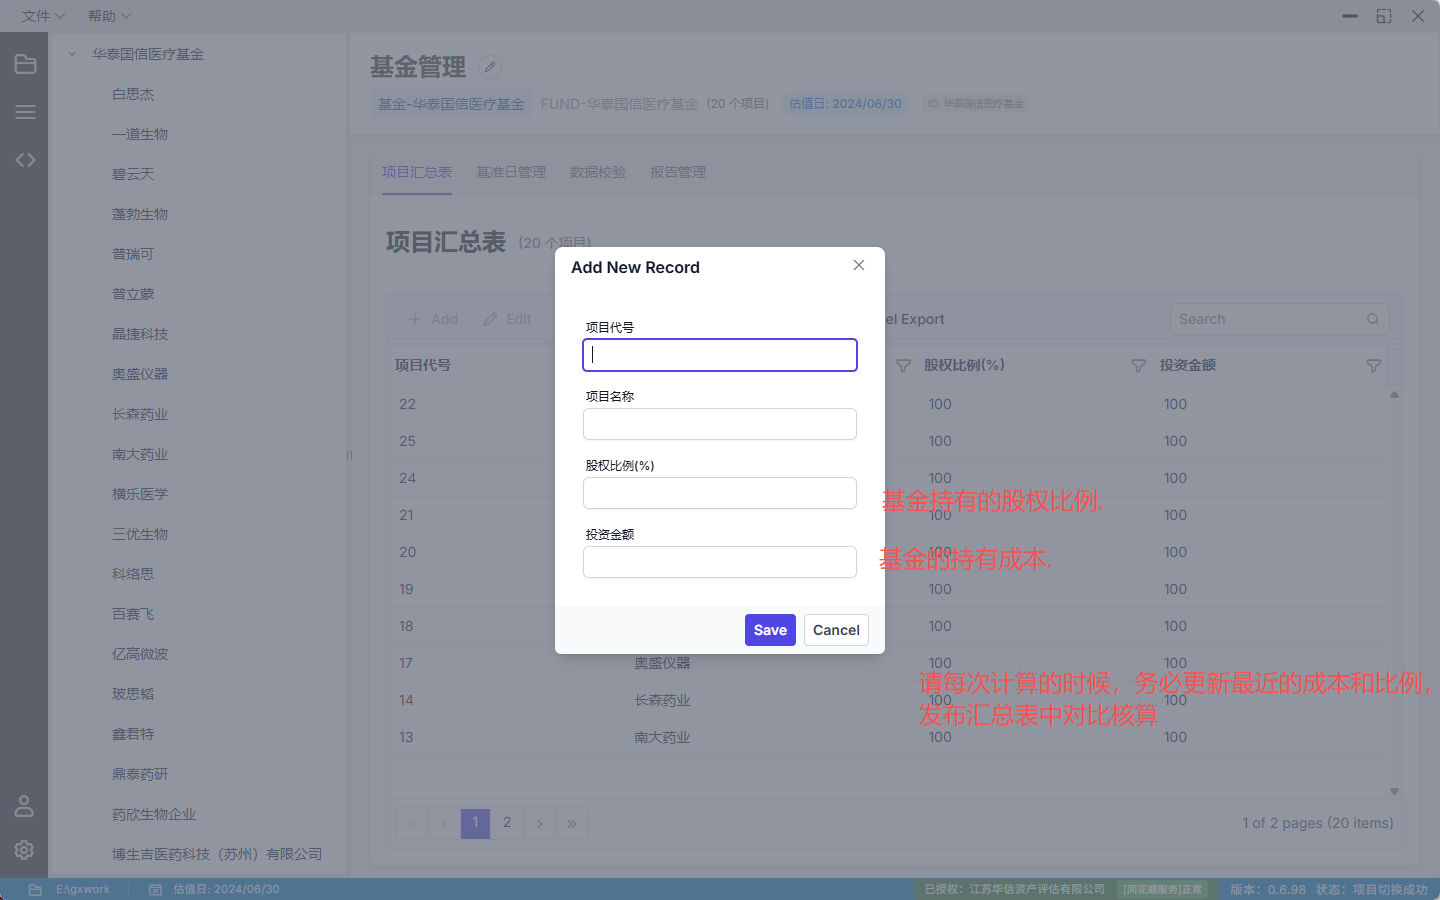Open the folder icon in left sidebar
This screenshot has height=900, width=1440.
tap(25, 65)
